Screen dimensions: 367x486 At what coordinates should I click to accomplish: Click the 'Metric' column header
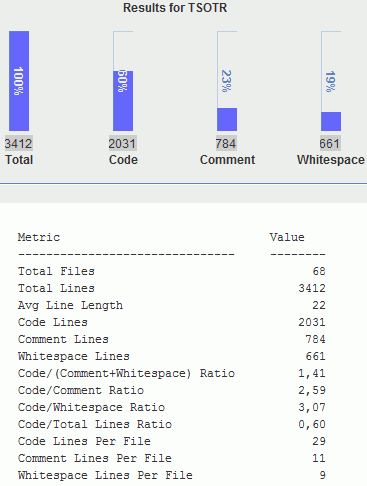[39, 237]
